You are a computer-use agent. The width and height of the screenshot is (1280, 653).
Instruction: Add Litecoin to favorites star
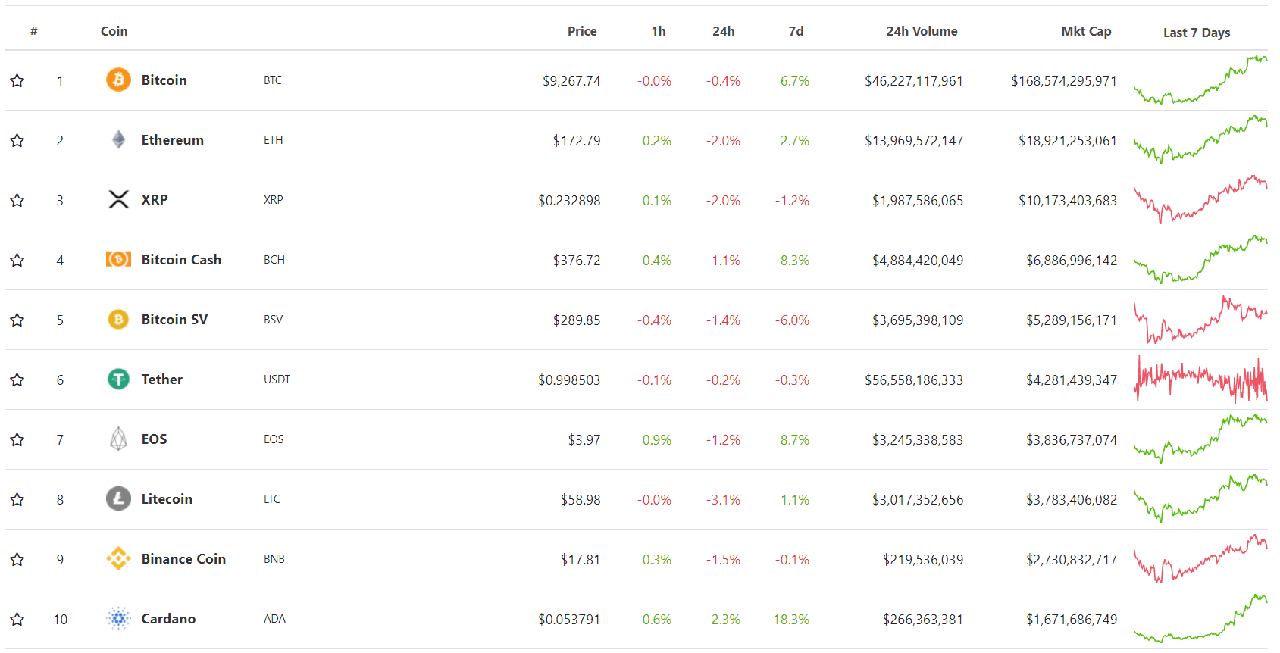pos(17,500)
